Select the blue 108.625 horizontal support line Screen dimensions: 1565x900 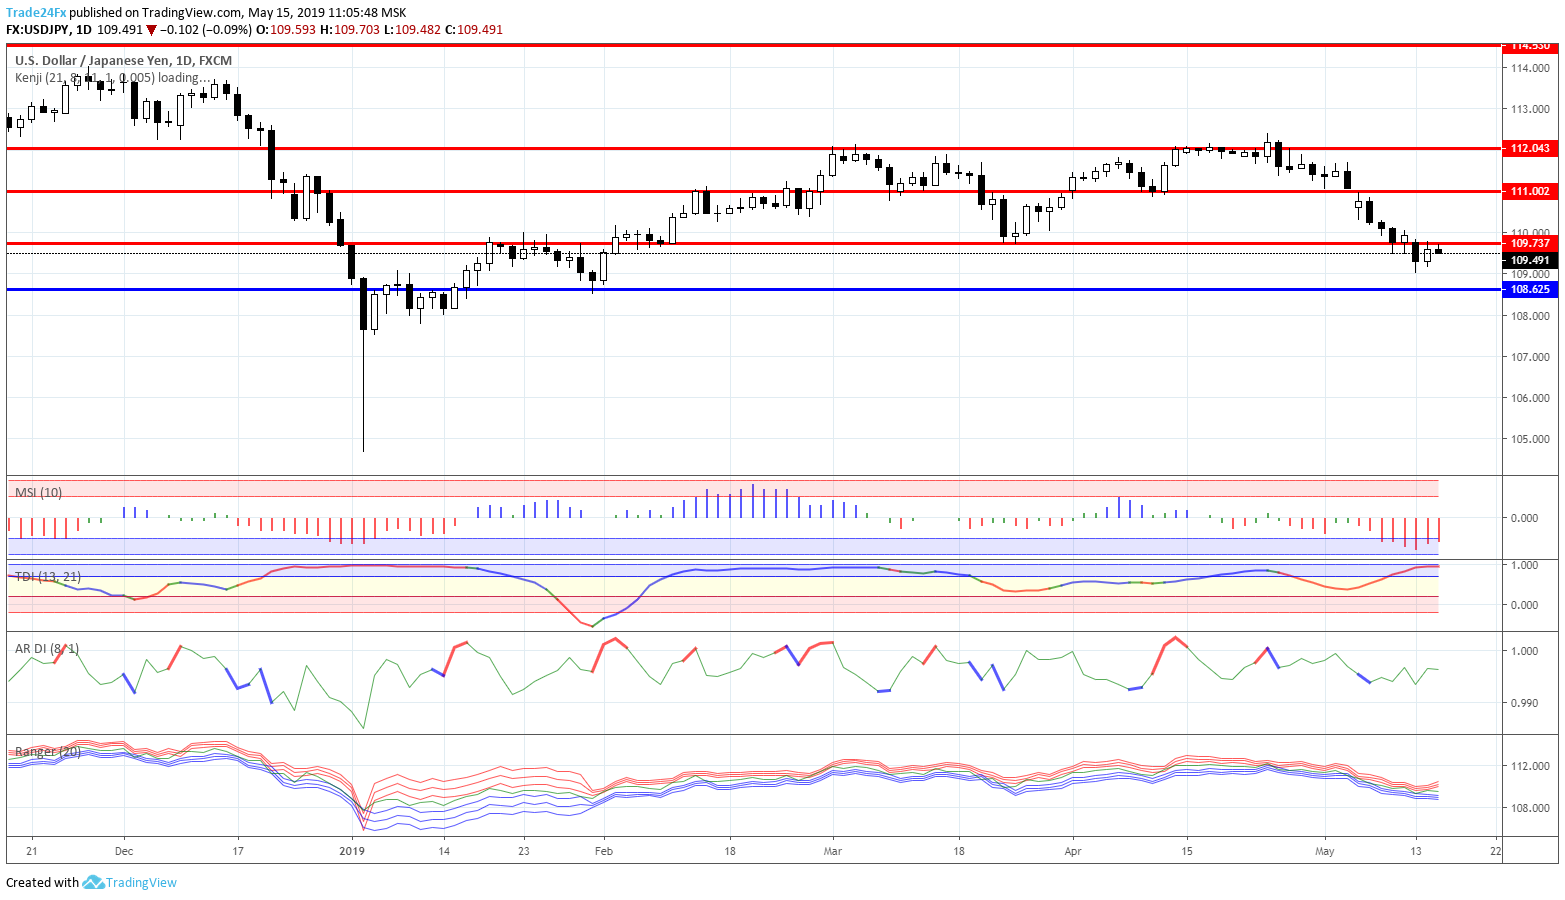(754, 289)
